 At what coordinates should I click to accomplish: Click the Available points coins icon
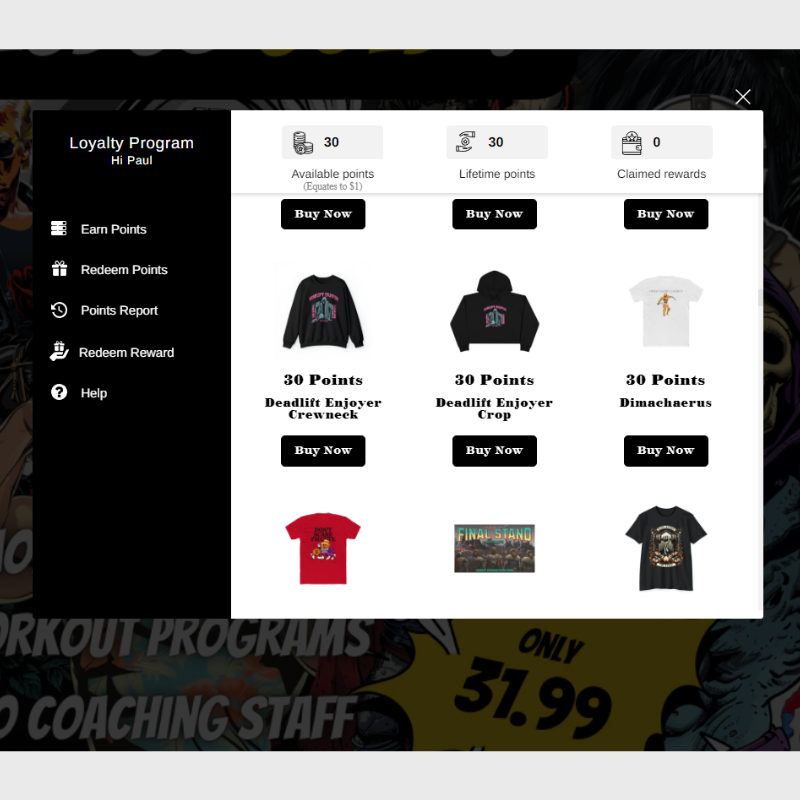click(303, 142)
